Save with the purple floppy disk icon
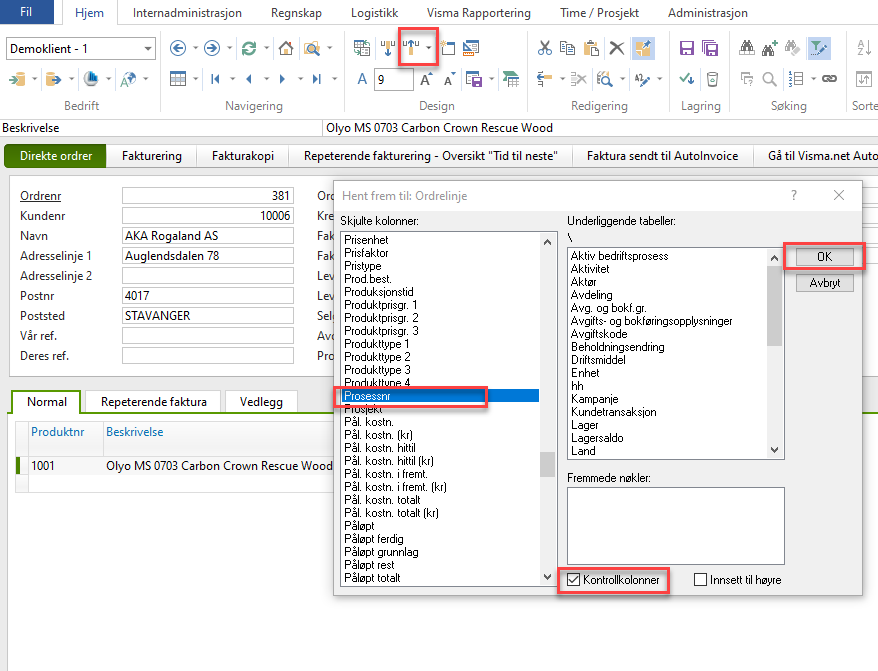 (686, 49)
